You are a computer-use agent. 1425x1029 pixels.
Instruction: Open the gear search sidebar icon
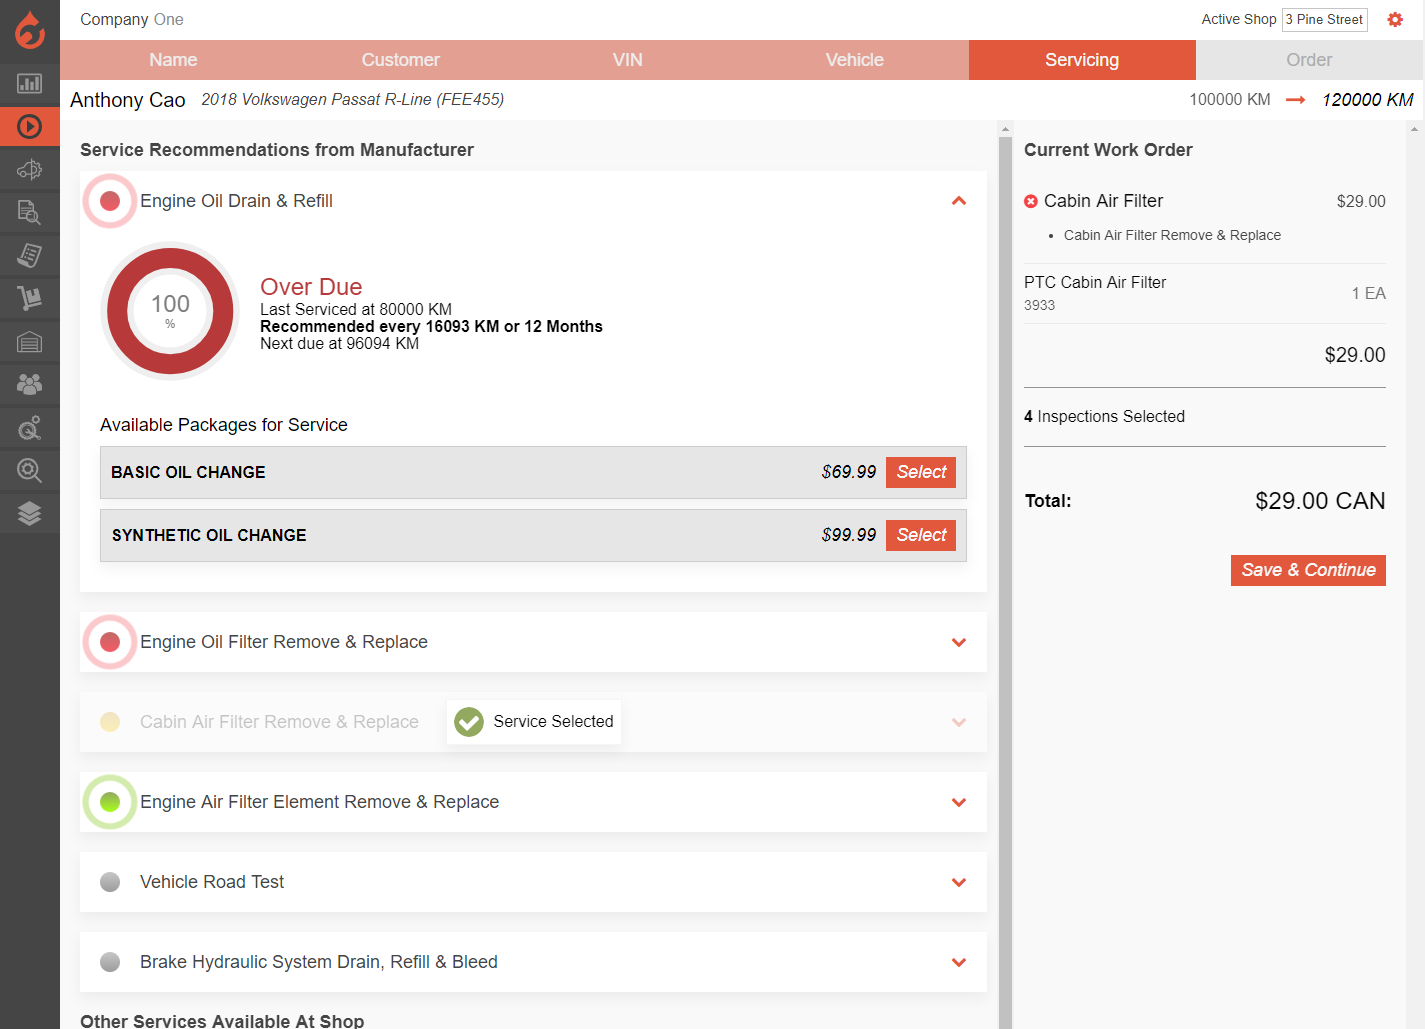pos(30,470)
